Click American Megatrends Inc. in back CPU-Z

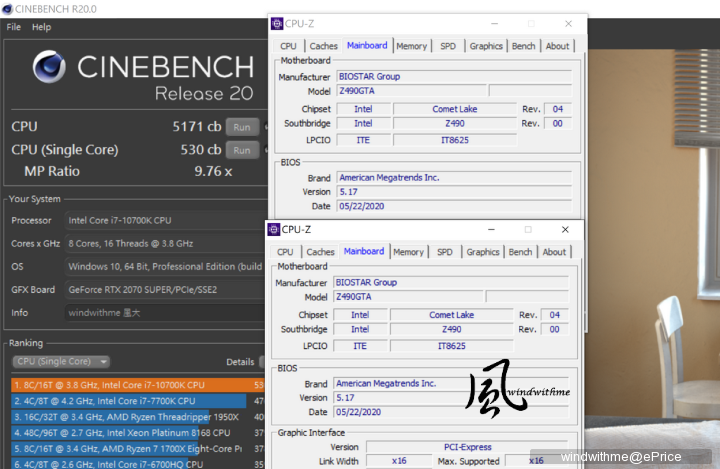(454, 177)
